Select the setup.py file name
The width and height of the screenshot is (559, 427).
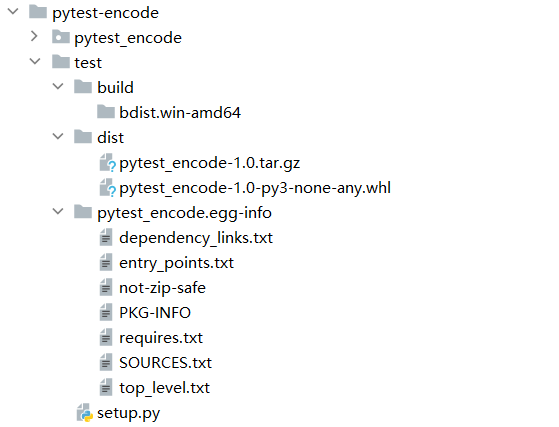click(128, 413)
